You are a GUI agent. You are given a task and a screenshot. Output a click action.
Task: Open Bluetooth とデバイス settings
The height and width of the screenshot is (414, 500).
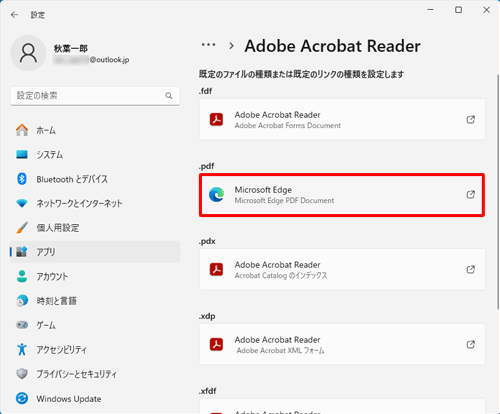coord(95,179)
